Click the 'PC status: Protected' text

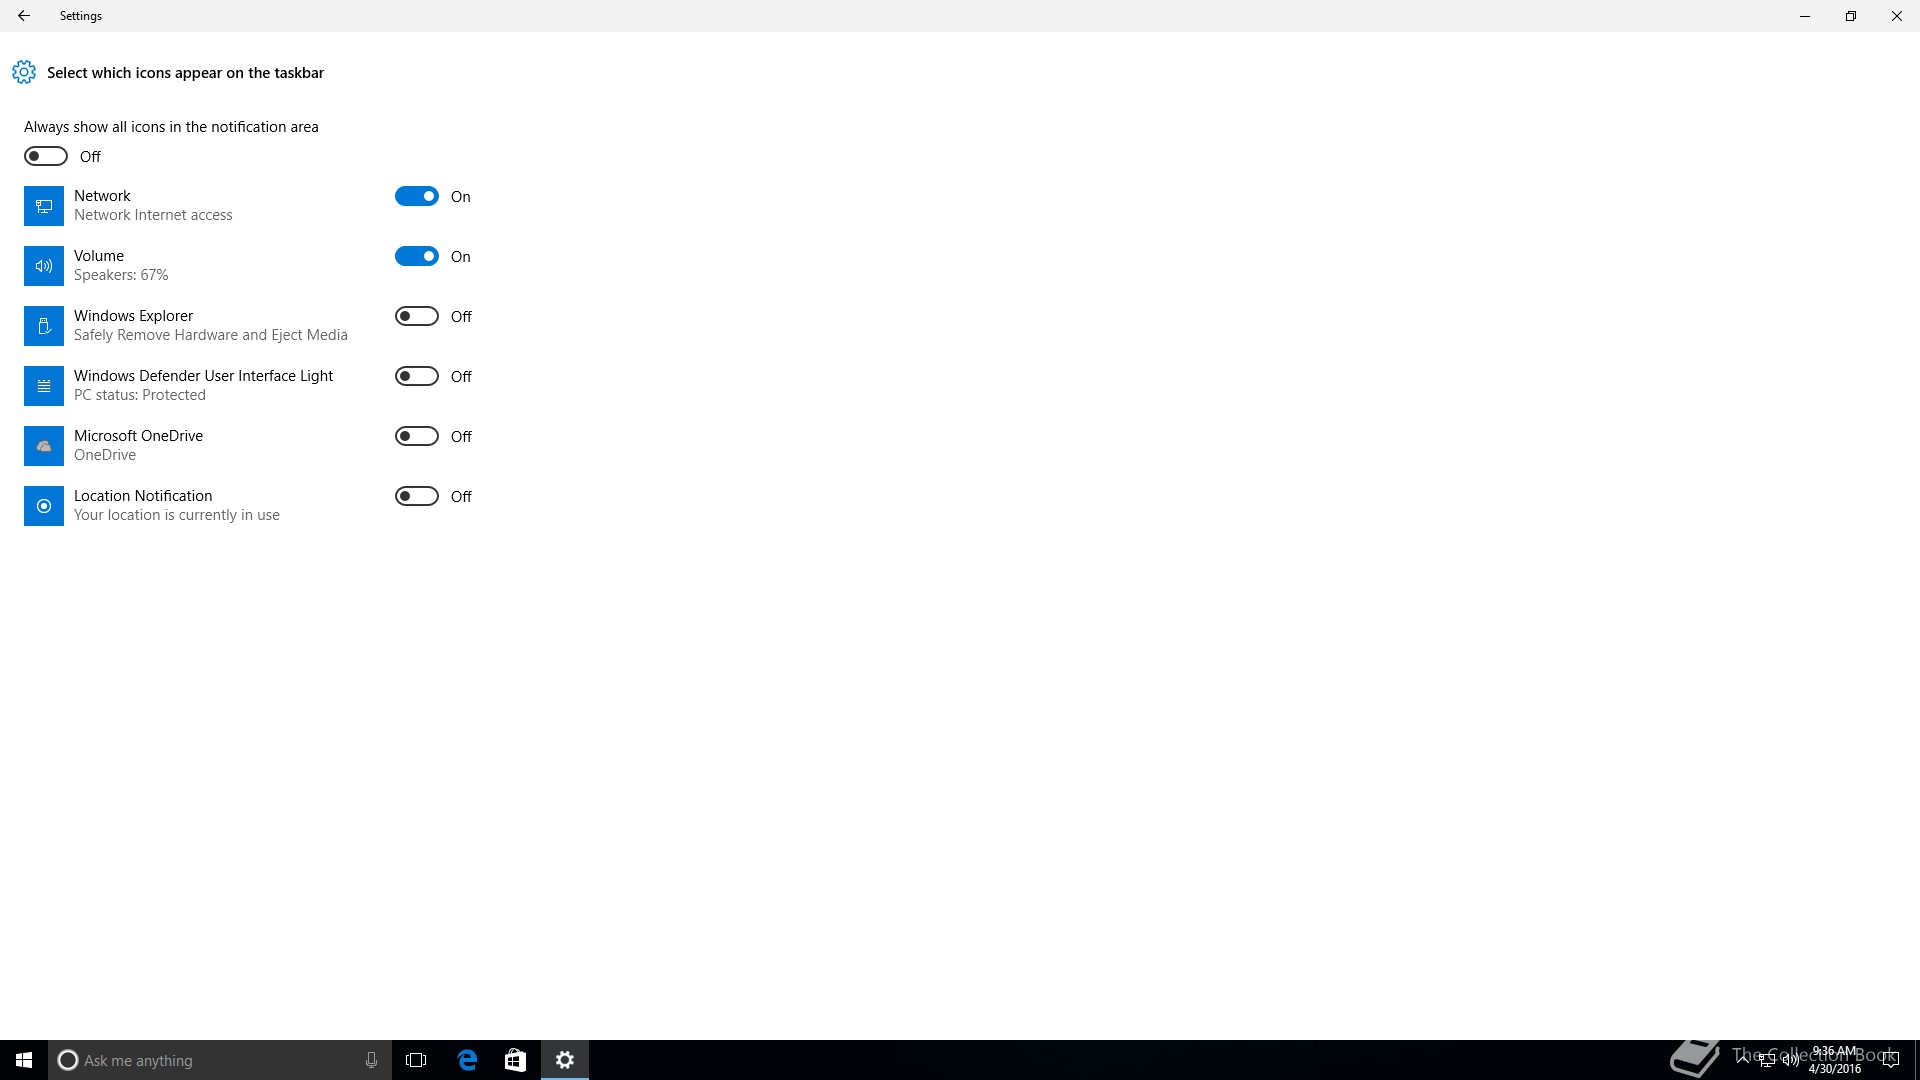[x=140, y=395]
